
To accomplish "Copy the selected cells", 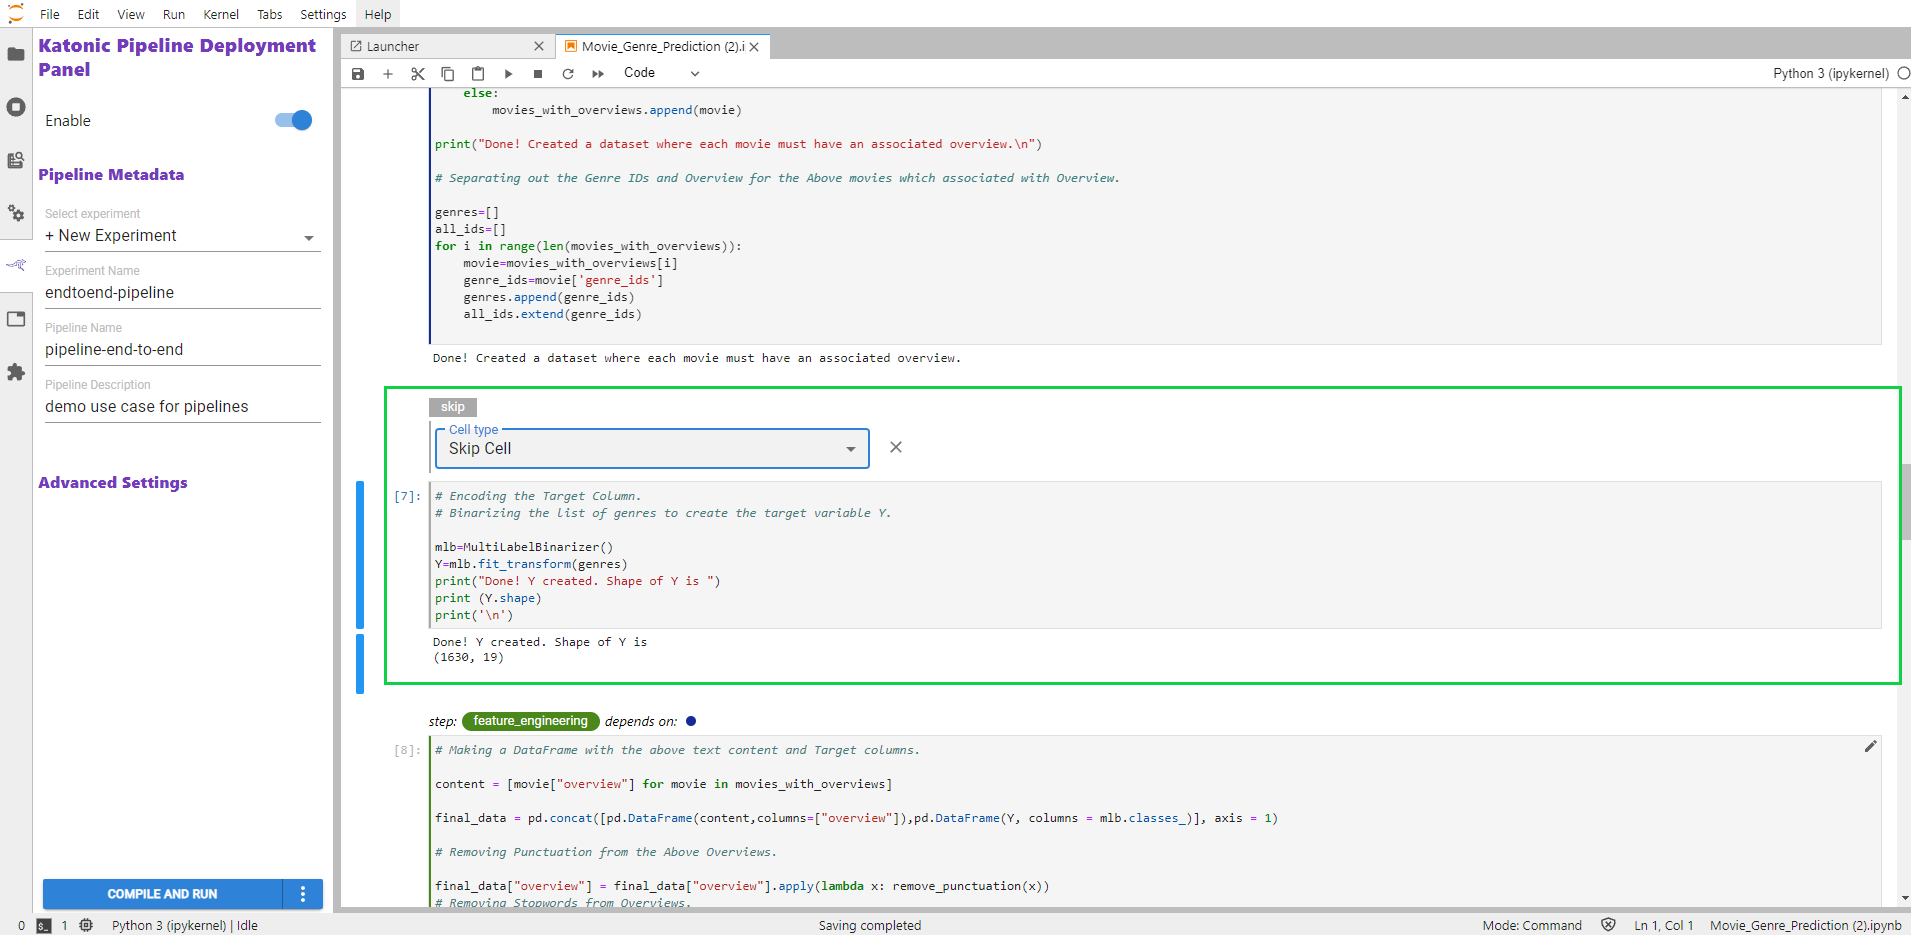I will point(448,74).
